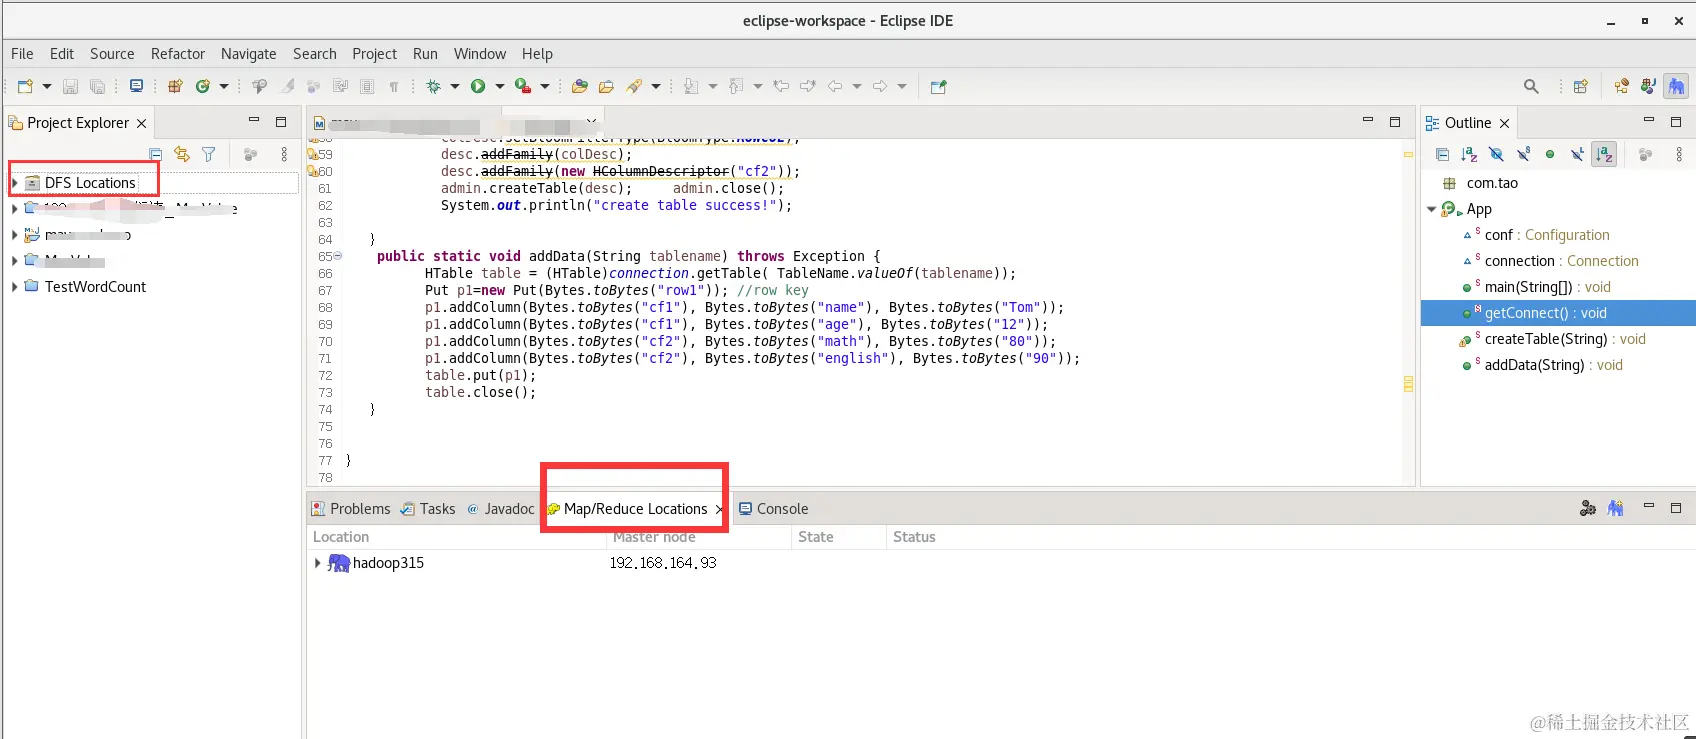
Task: Open the Project Explorer view menu dots
Action: click(284, 154)
